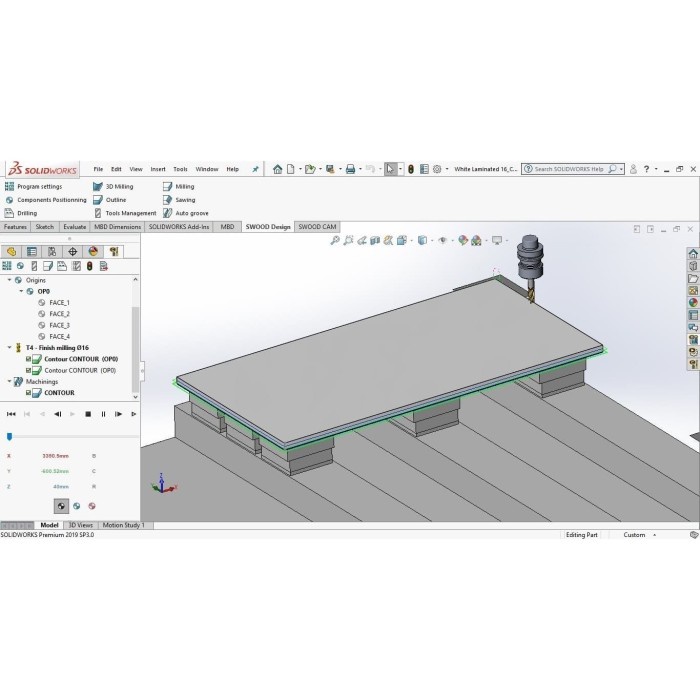Collapse the Origins tree node

tap(10, 281)
